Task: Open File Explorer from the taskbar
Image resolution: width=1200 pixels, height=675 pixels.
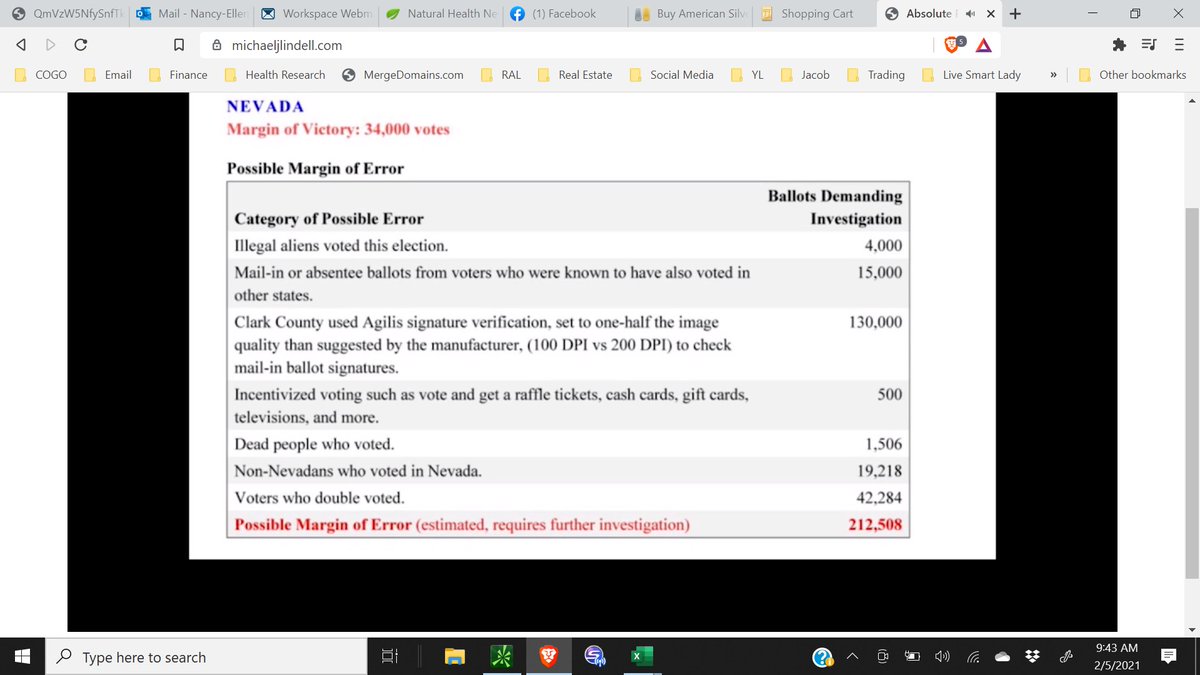Action: pos(456,657)
